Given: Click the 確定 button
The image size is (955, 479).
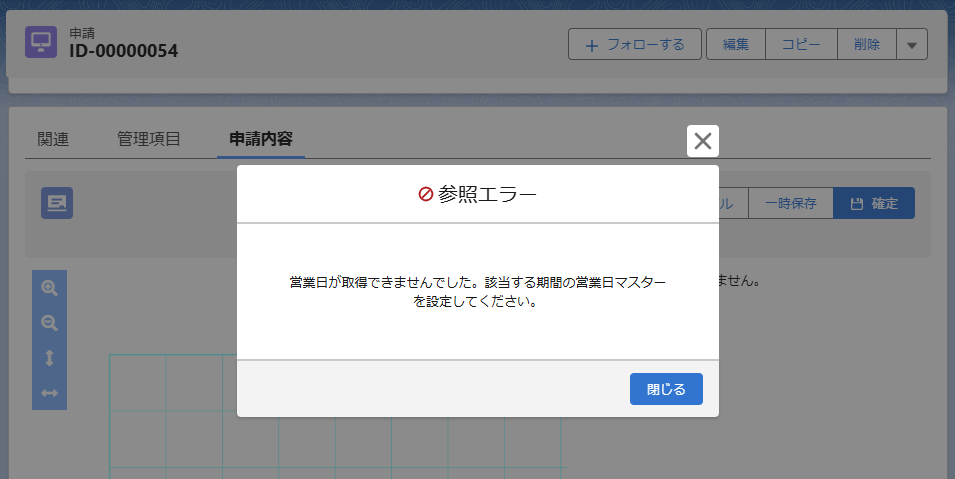Looking at the screenshot, I should (x=874, y=203).
